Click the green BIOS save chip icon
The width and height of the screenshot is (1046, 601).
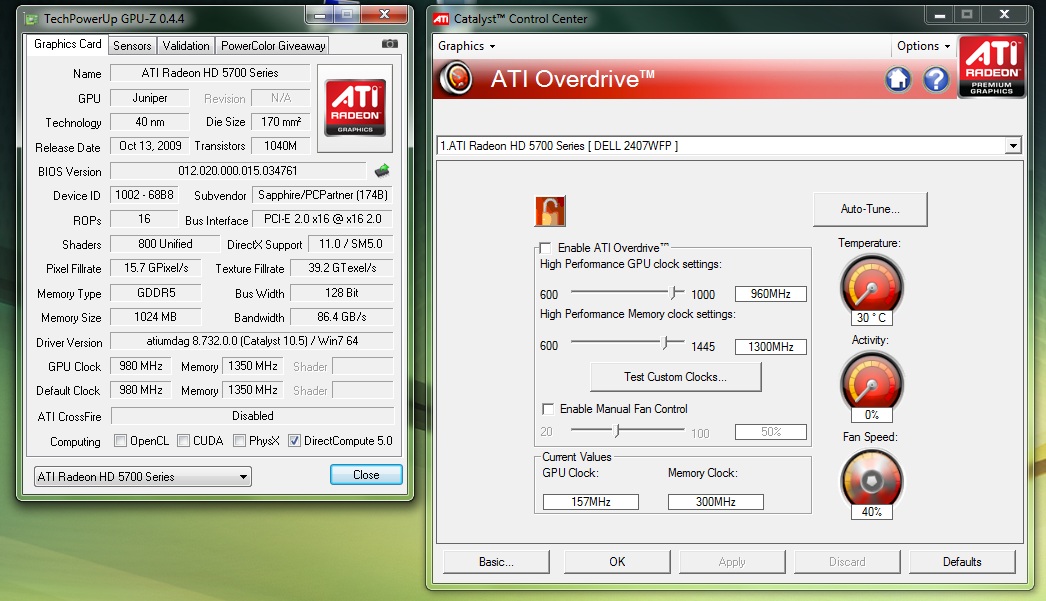coord(382,171)
